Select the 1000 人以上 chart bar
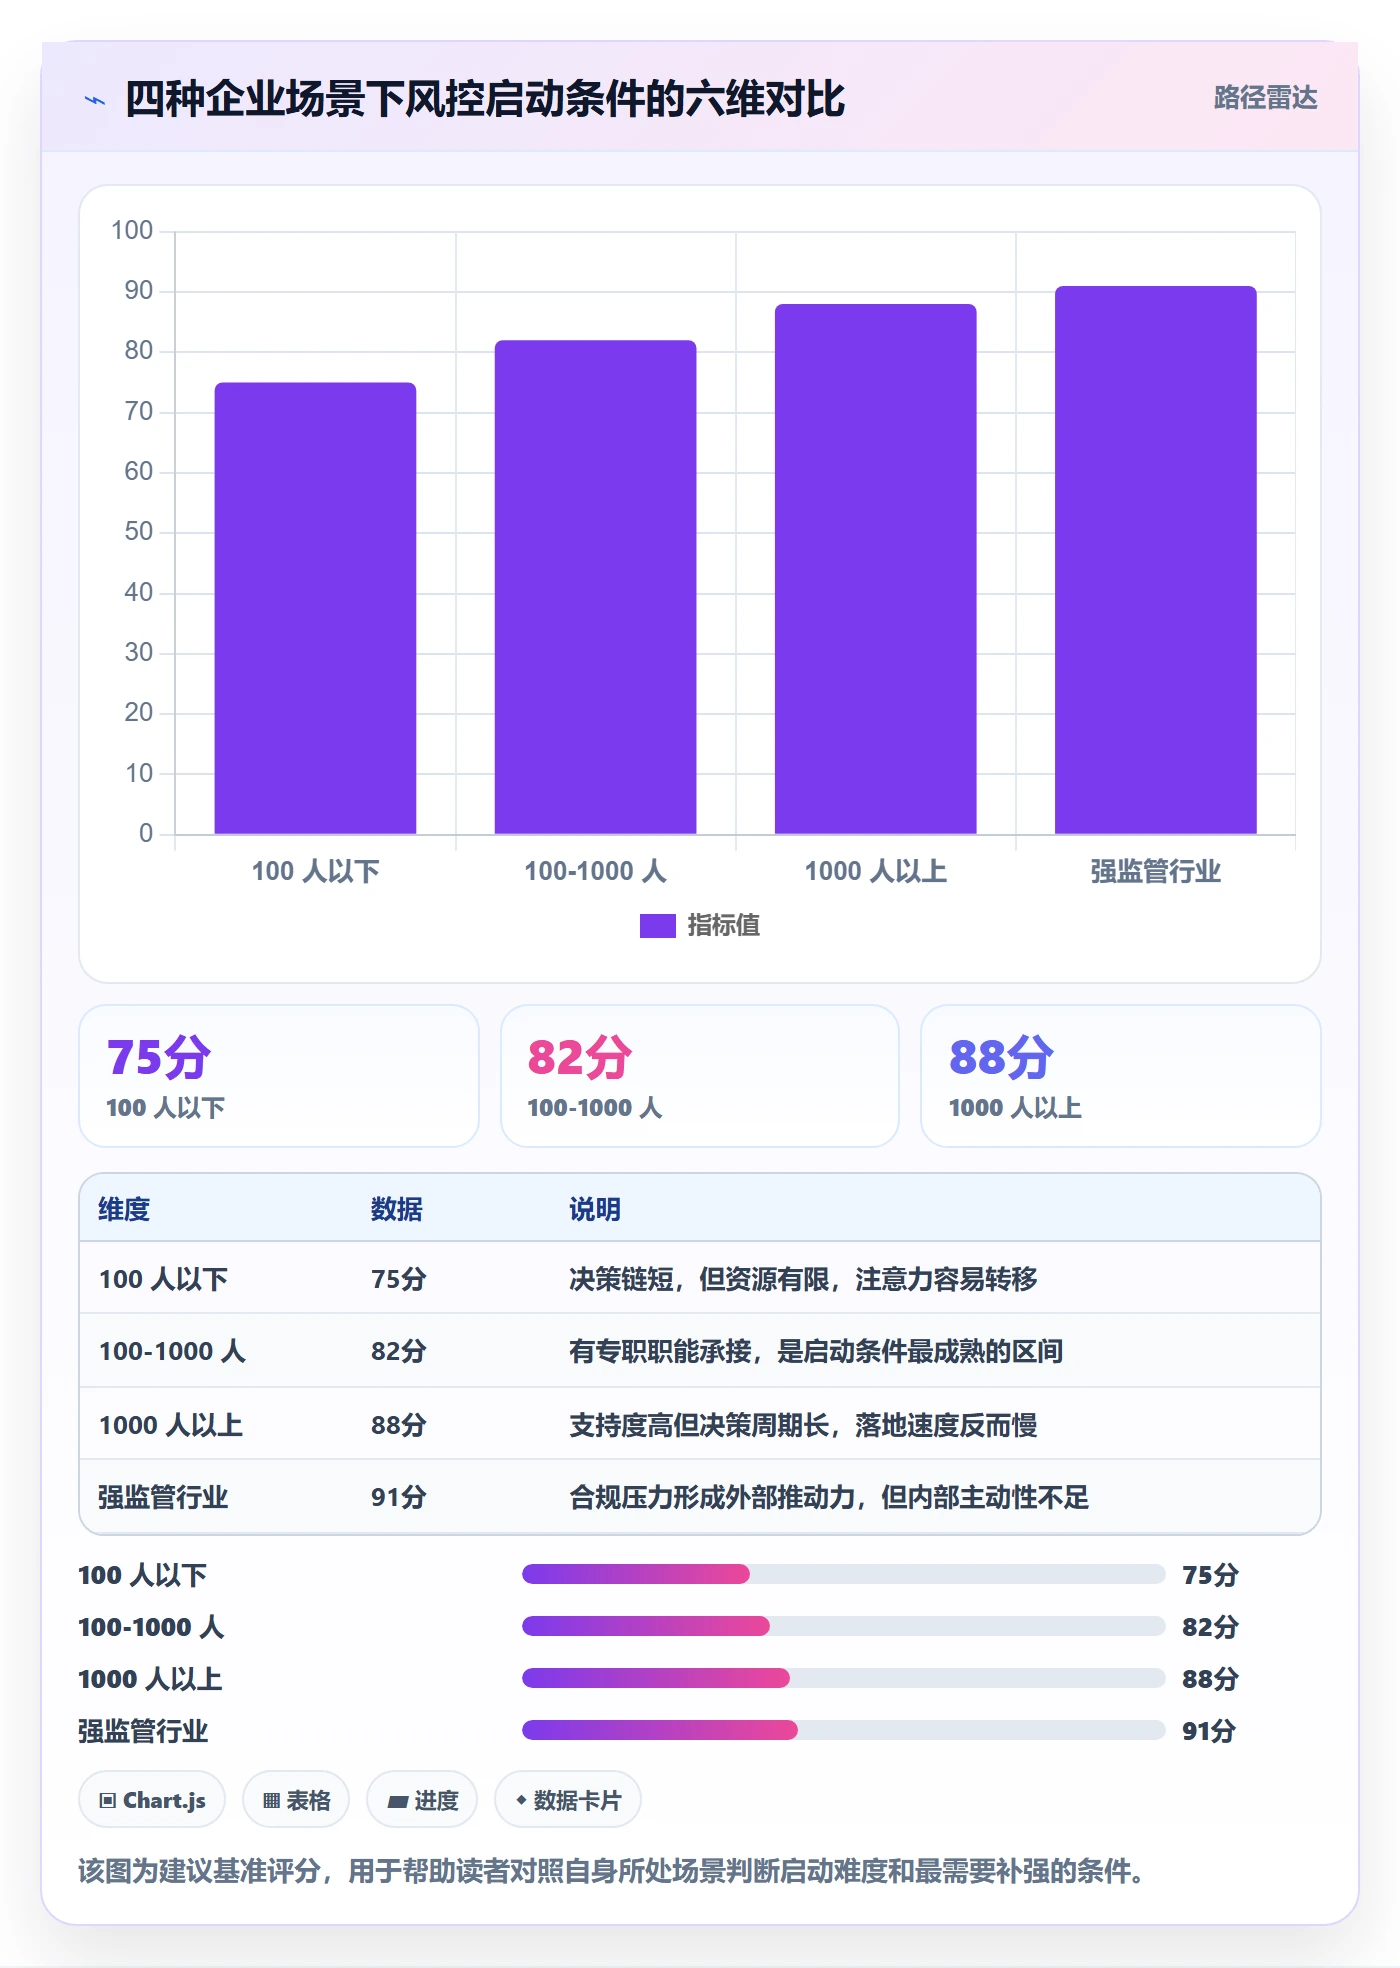 click(875, 569)
